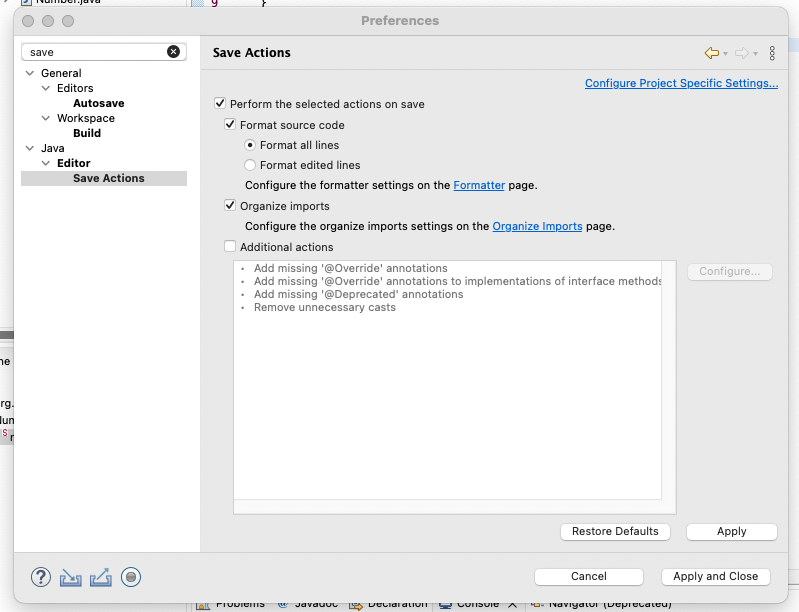Select Format all lines option
This screenshot has height=612, width=799.
click(x=250, y=145)
